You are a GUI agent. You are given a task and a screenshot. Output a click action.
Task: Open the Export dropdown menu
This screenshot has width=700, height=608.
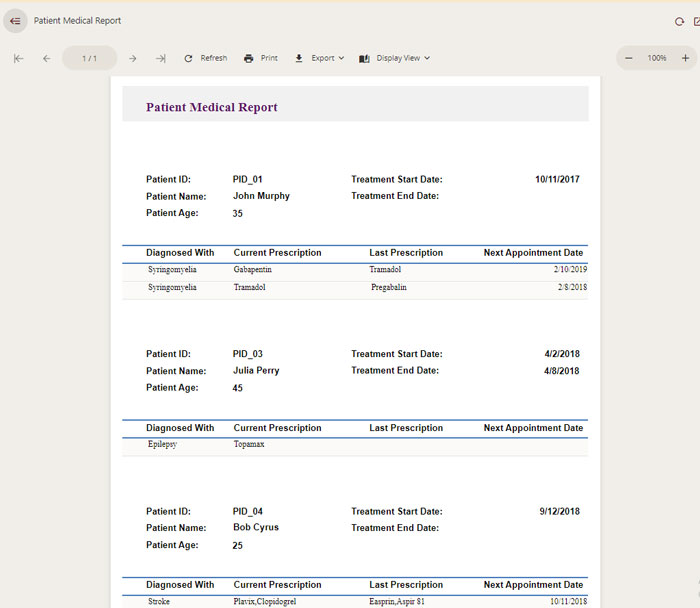pyautogui.click(x=319, y=58)
